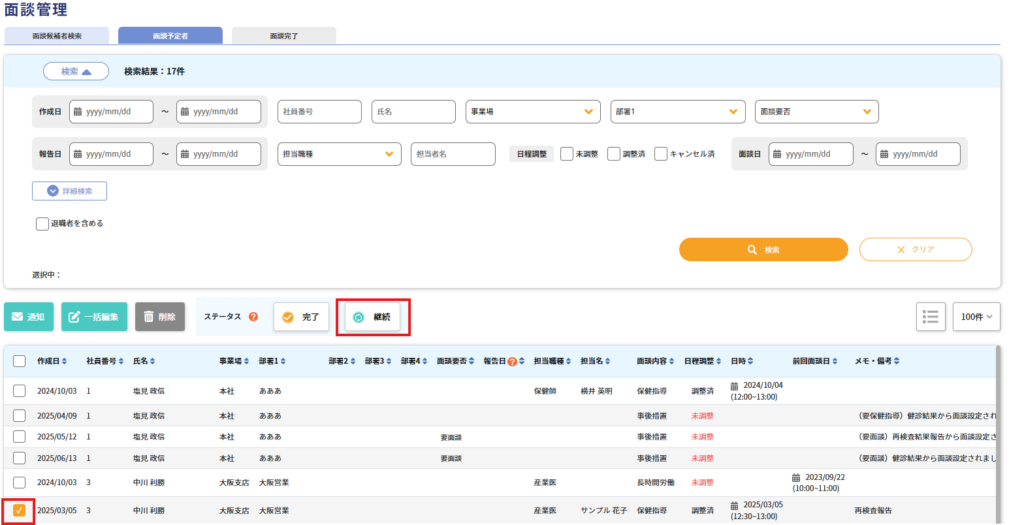This screenshot has height=525, width=1024.
Task: Uncheck the selected row for 2025/03/05
Action: (19, 510)
